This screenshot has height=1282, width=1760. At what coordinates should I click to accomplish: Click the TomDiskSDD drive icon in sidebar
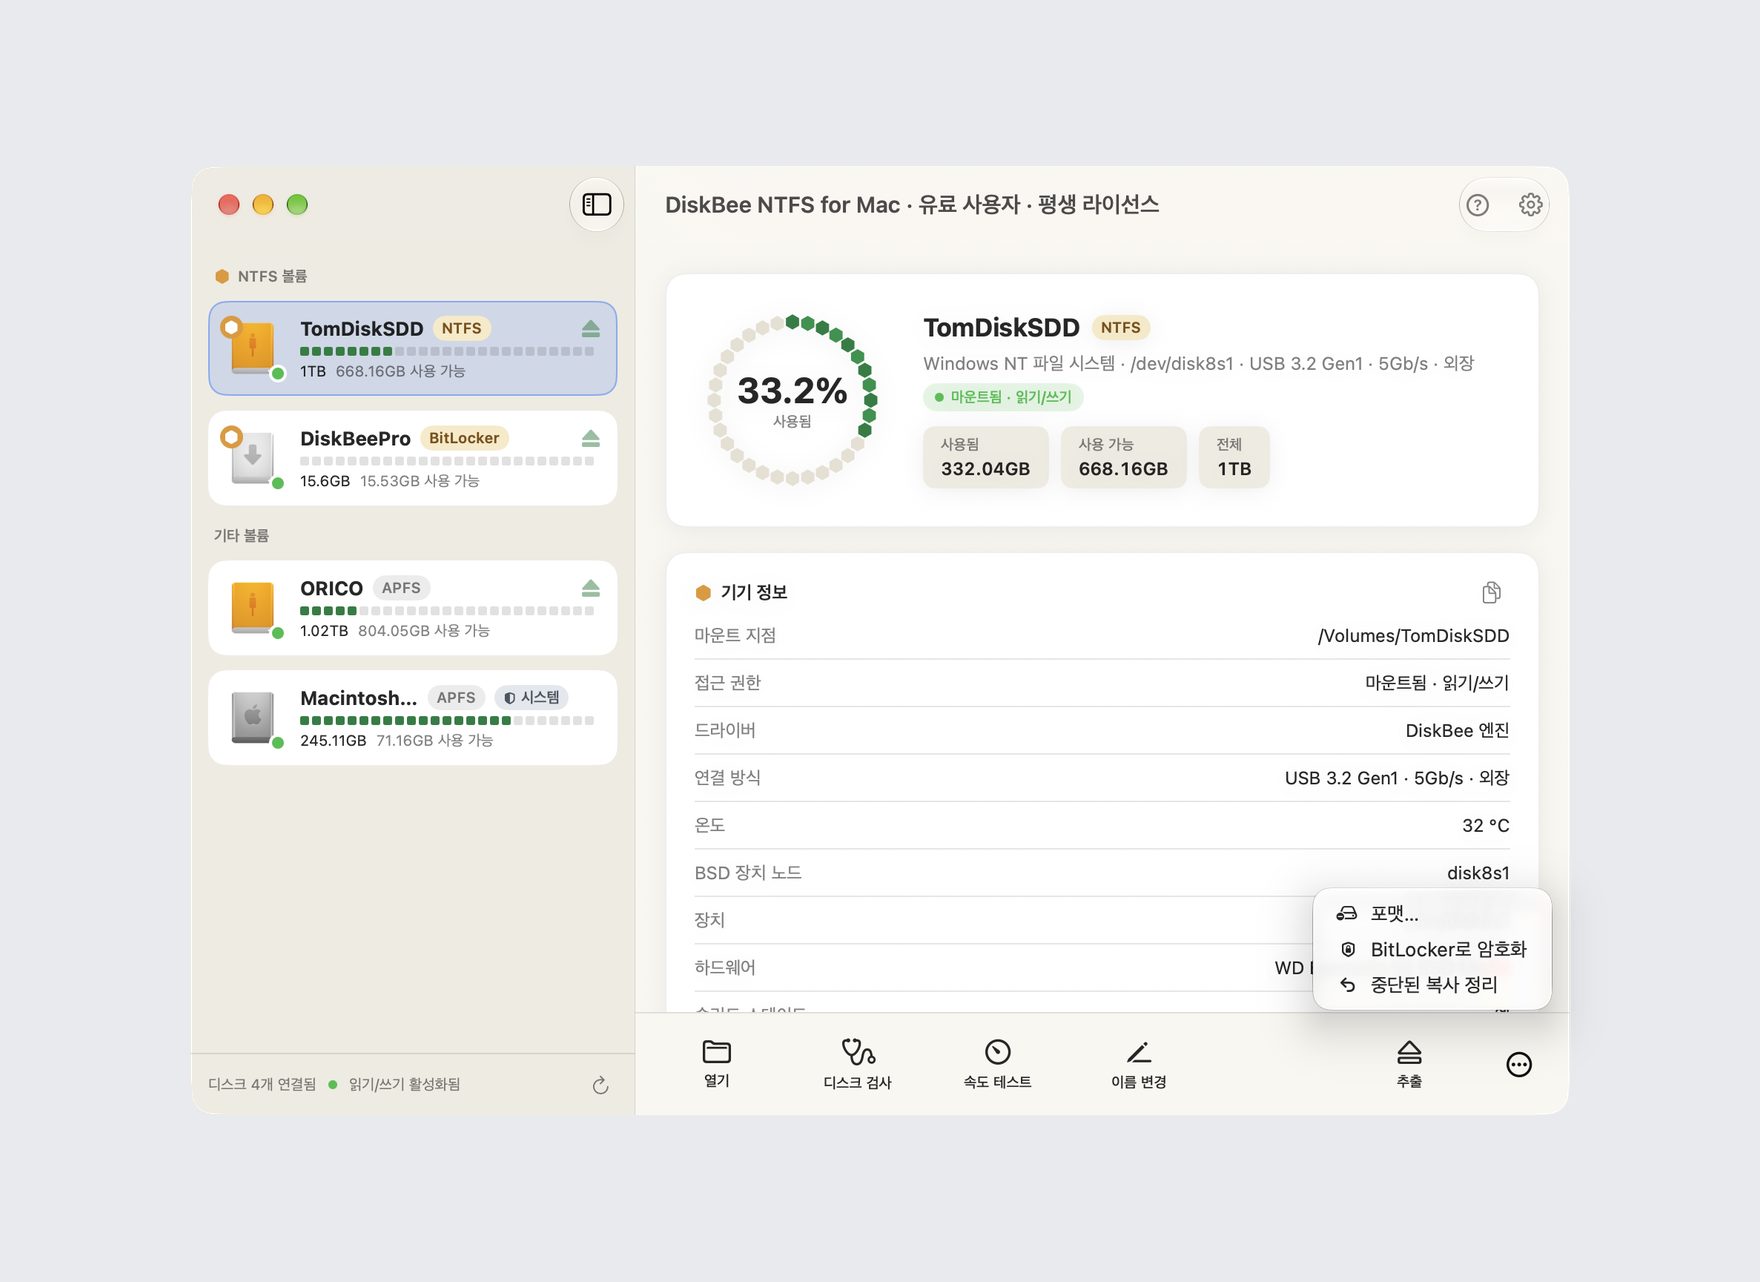pos(253,347)
